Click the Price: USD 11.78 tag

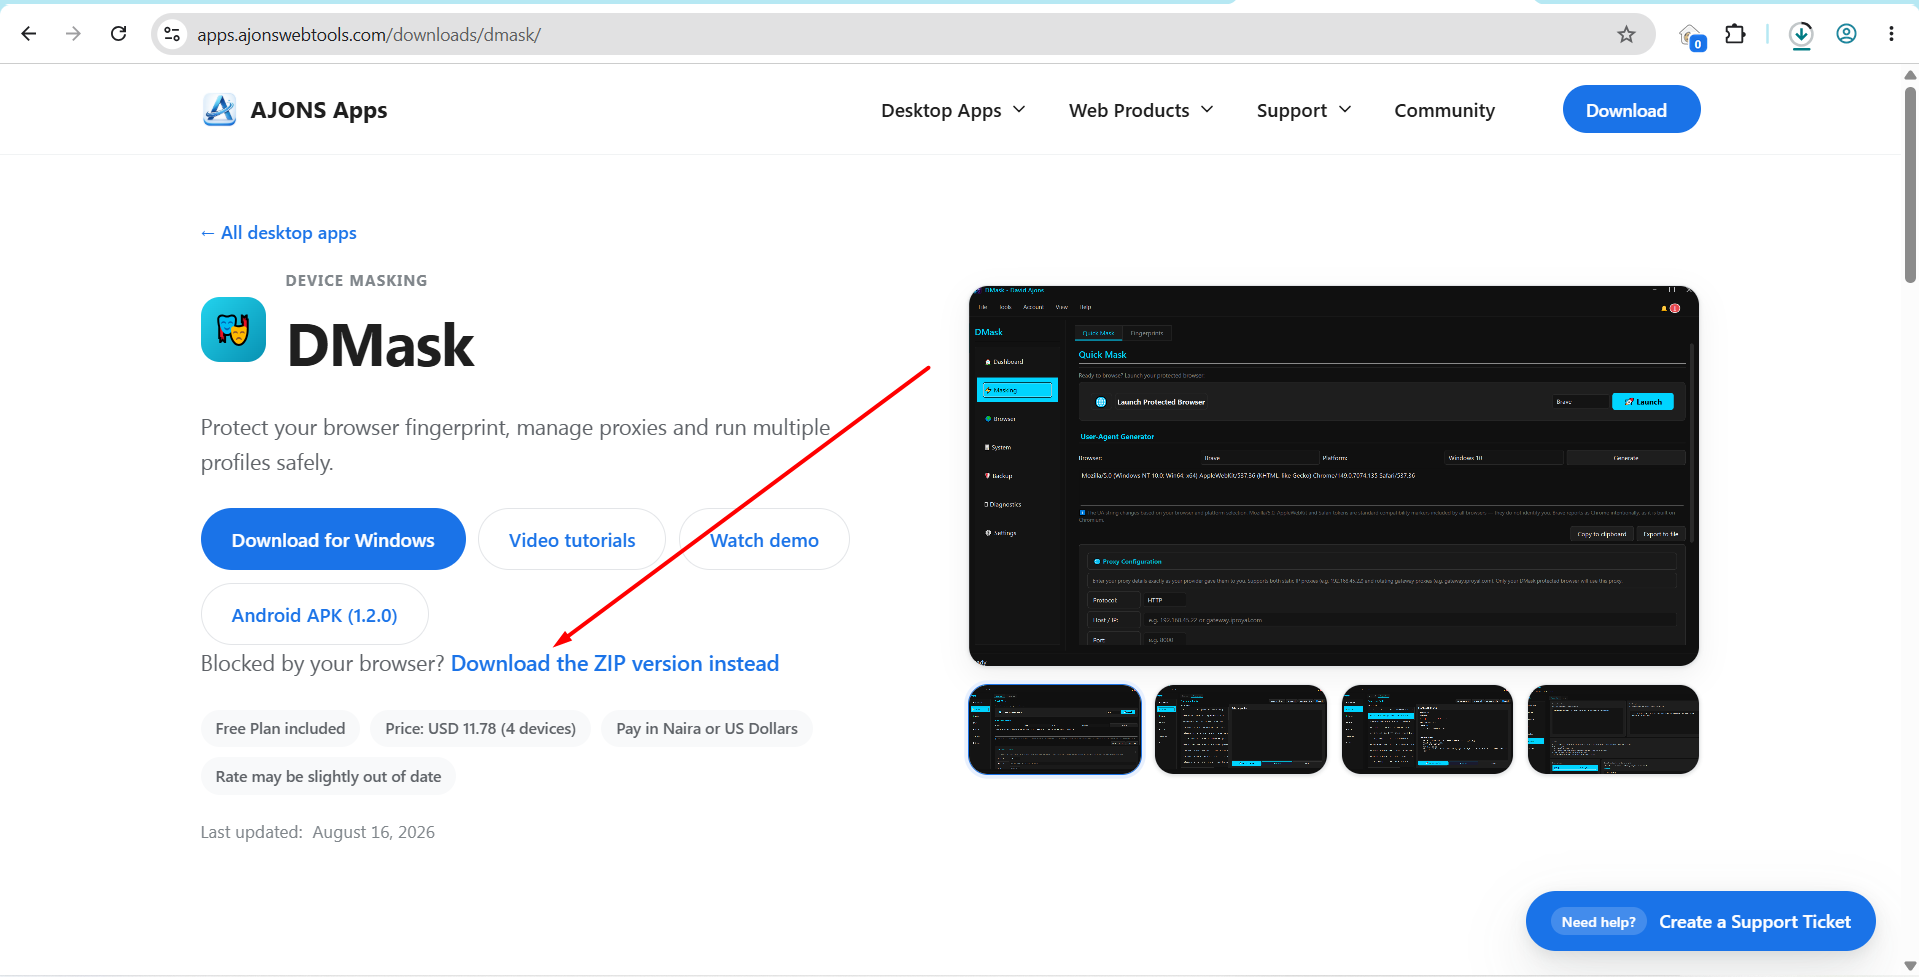coord(480,728)
